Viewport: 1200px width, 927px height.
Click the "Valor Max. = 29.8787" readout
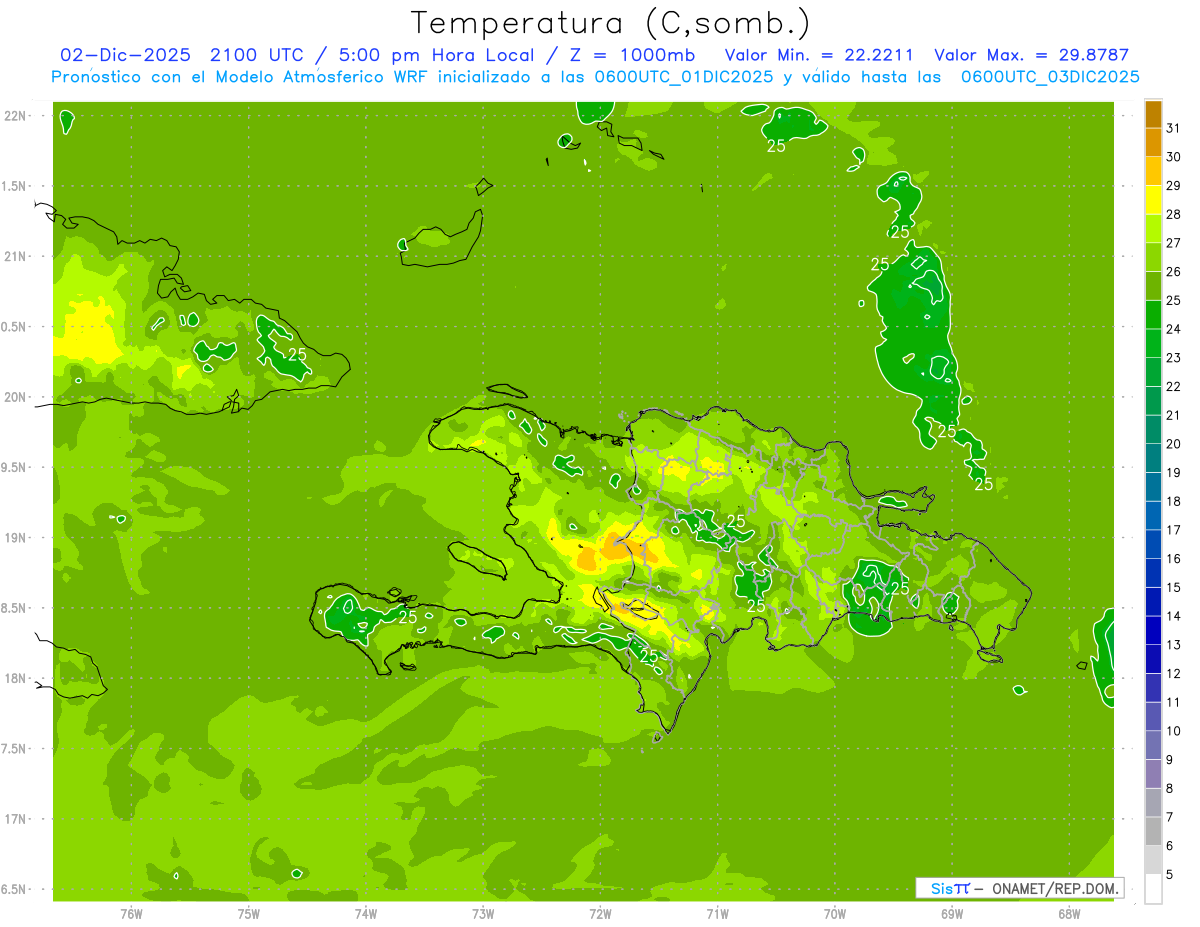pyautogui.click(x=1031, y=56)
